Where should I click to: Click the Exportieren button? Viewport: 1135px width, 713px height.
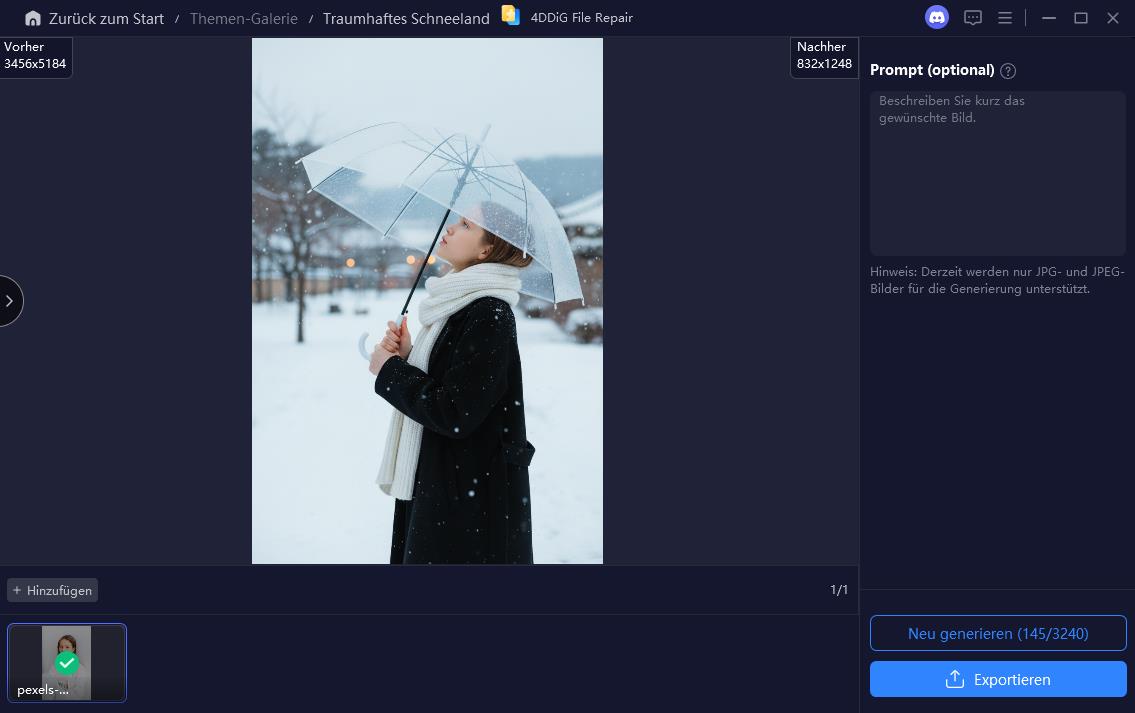point(998,679)
